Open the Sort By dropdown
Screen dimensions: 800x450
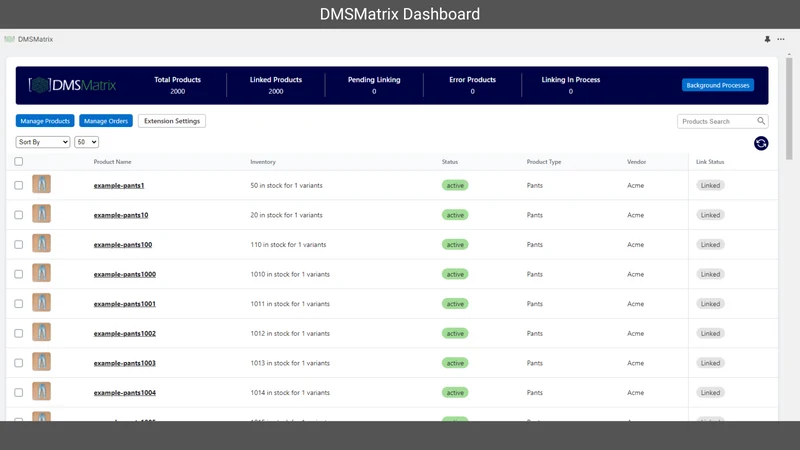click(43, 142)
